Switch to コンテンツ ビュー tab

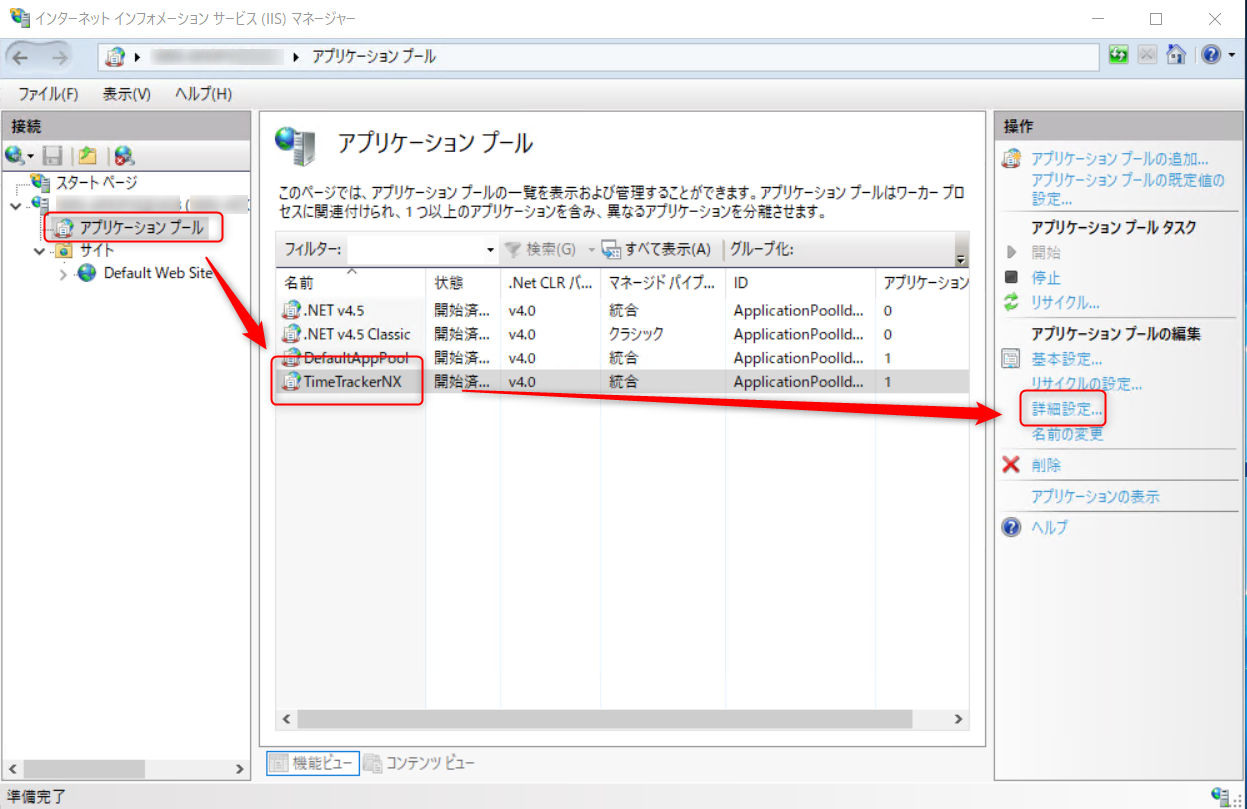418,764
